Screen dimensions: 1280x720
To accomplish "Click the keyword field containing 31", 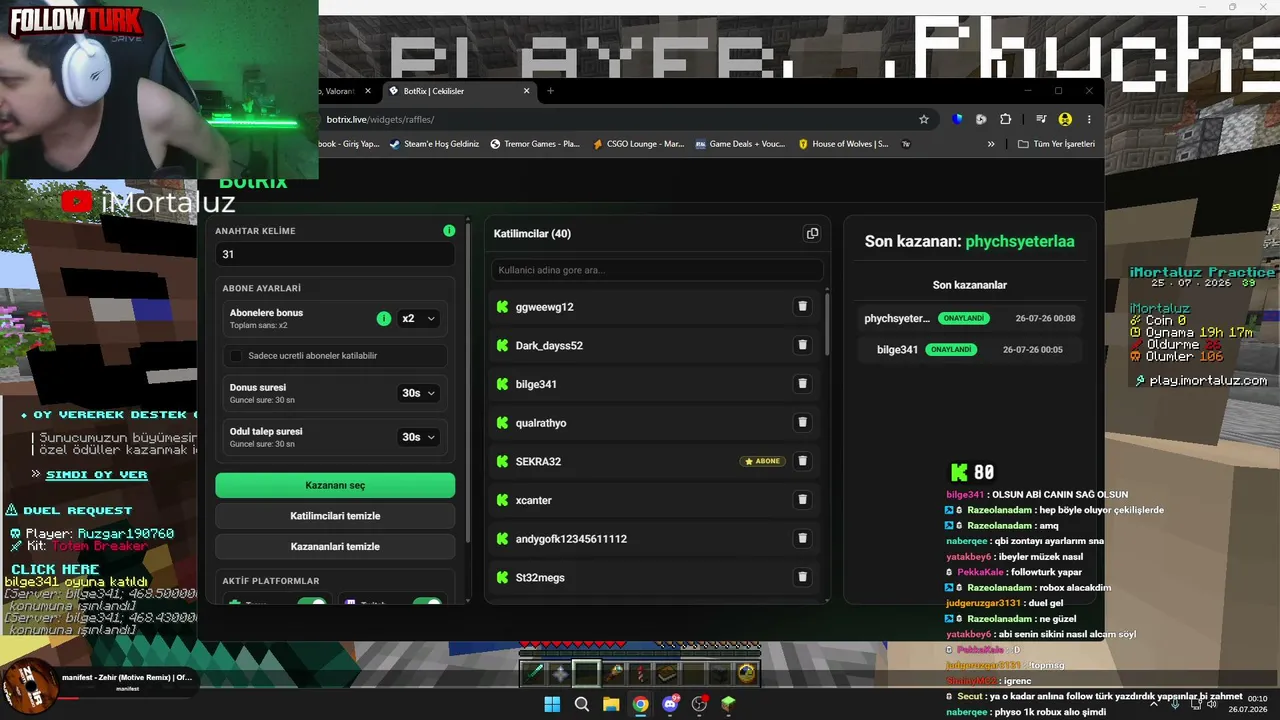I will point(335,254).
